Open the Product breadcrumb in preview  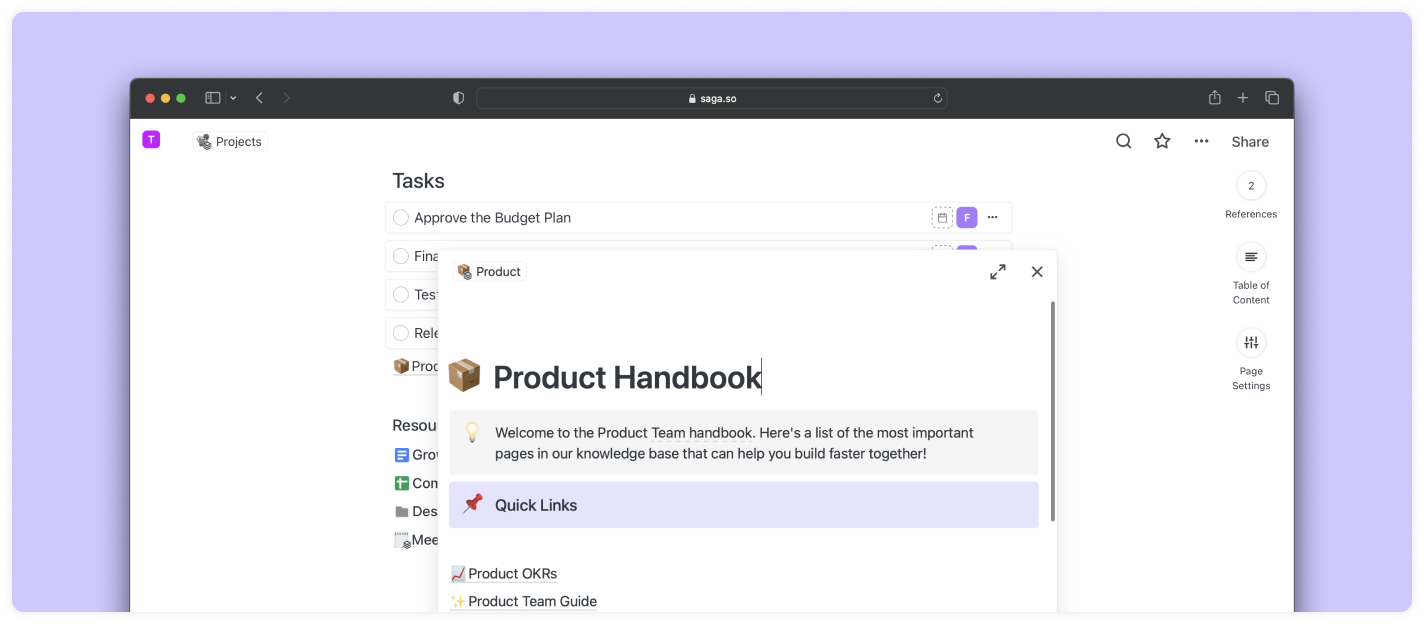489,272
